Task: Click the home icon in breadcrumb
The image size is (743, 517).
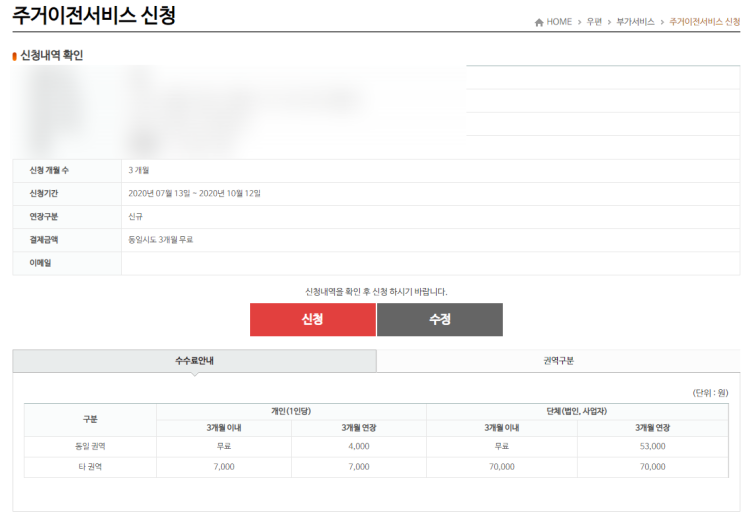Action: 539,22
